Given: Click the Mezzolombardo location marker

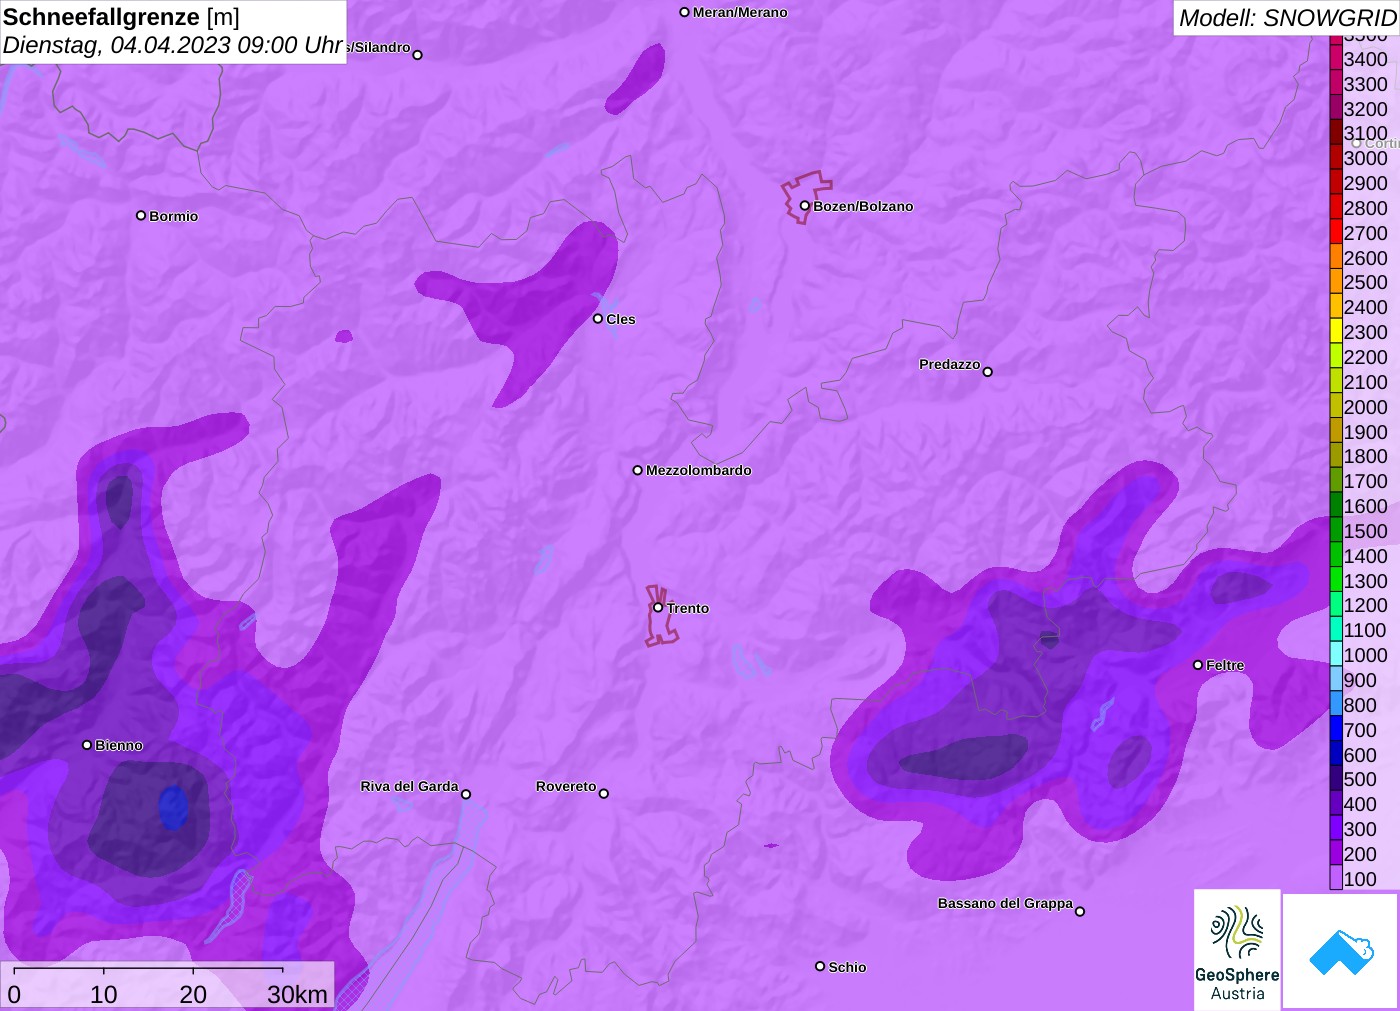Looking at the screenshot, I should (x=638, y=470).
